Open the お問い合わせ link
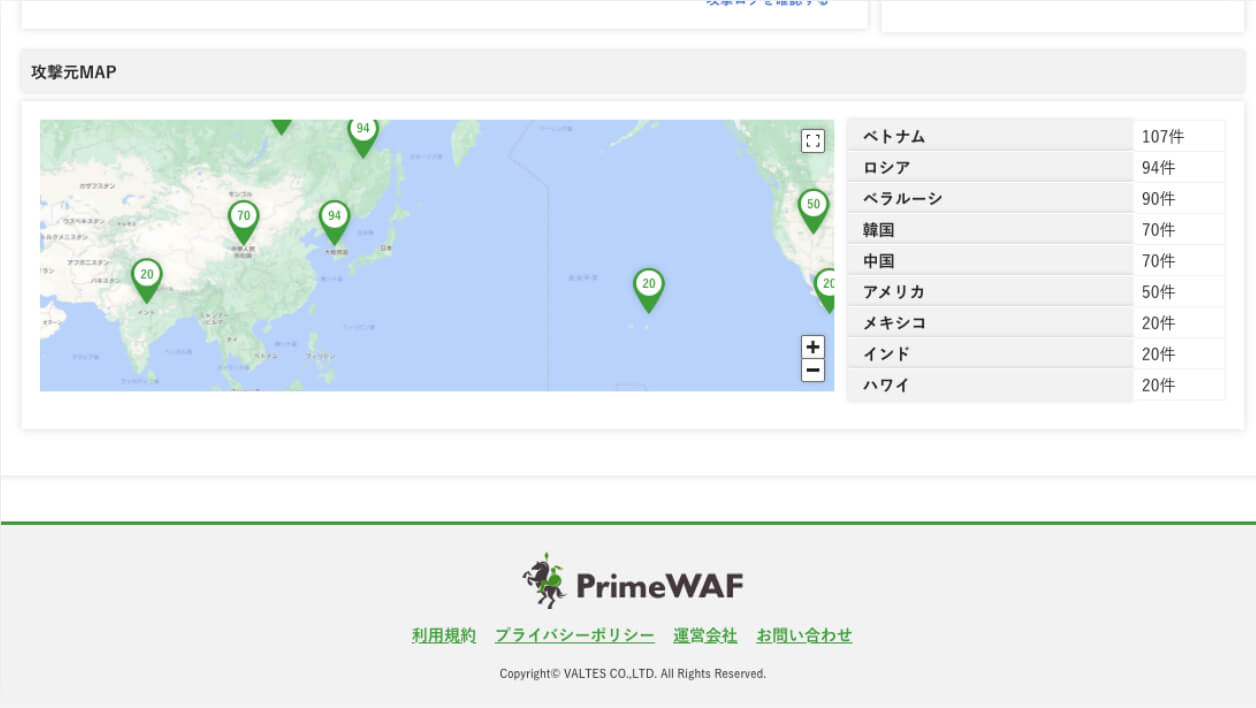Screen dimensions: 1256x708 [x=805, y=635]
